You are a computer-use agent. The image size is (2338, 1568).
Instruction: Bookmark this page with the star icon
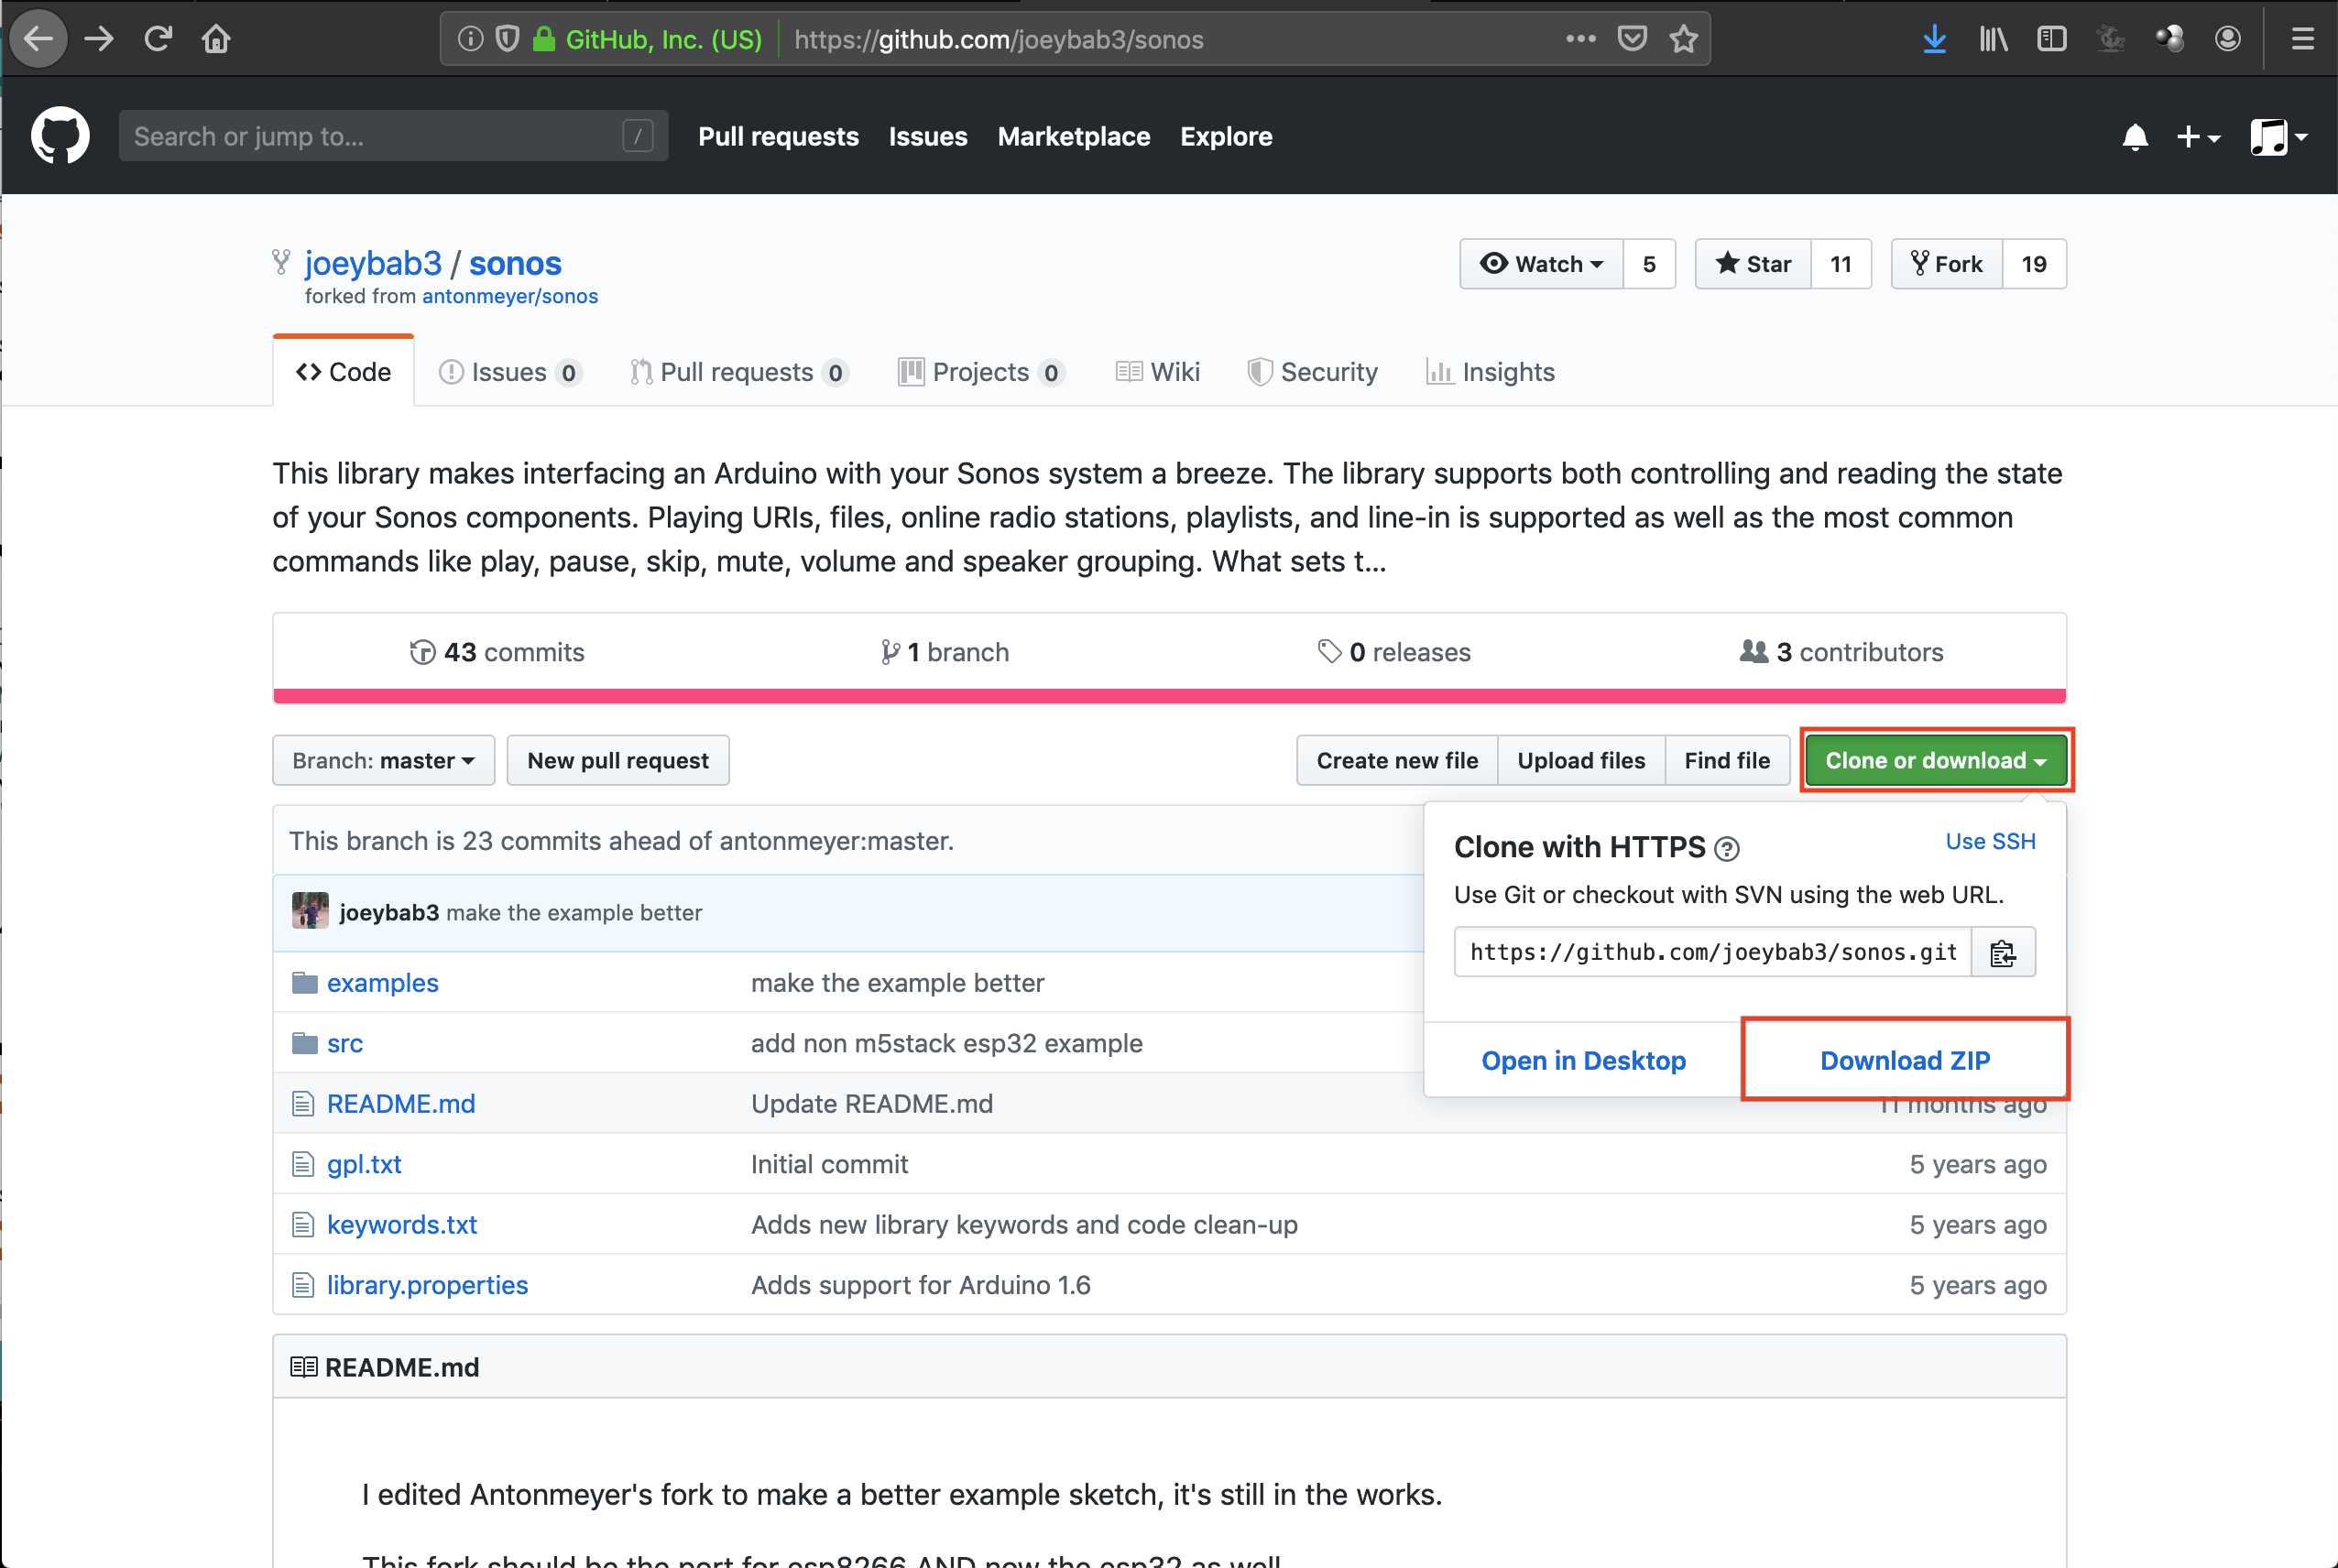[1684, 39]
